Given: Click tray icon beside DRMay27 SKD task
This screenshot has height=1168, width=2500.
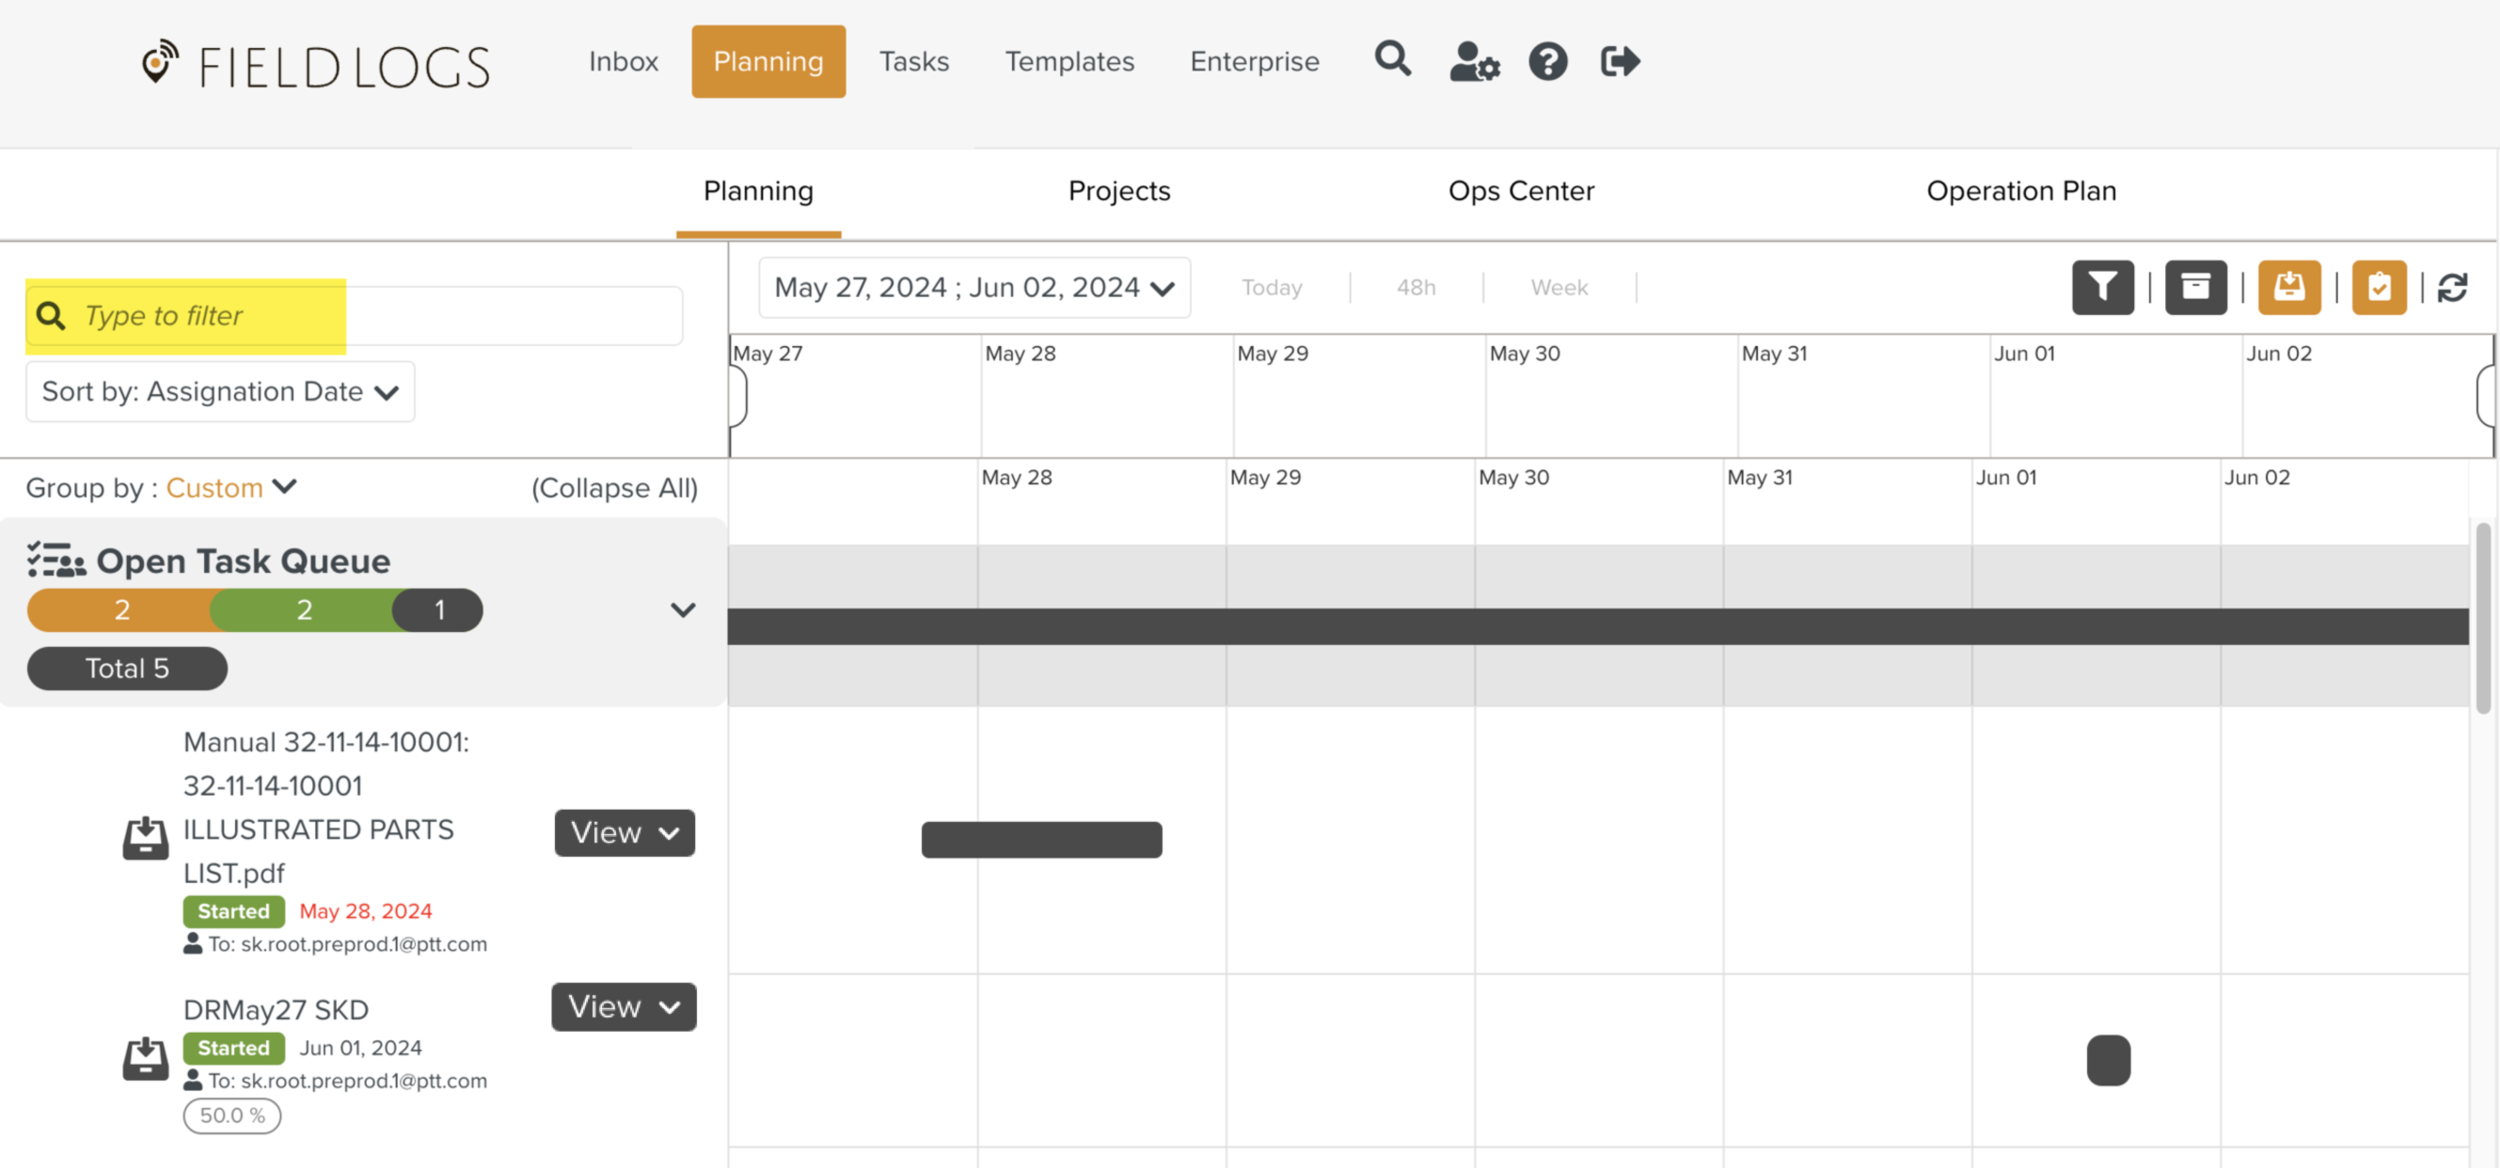Looking at the screenshot, I should click(145, 1058).
